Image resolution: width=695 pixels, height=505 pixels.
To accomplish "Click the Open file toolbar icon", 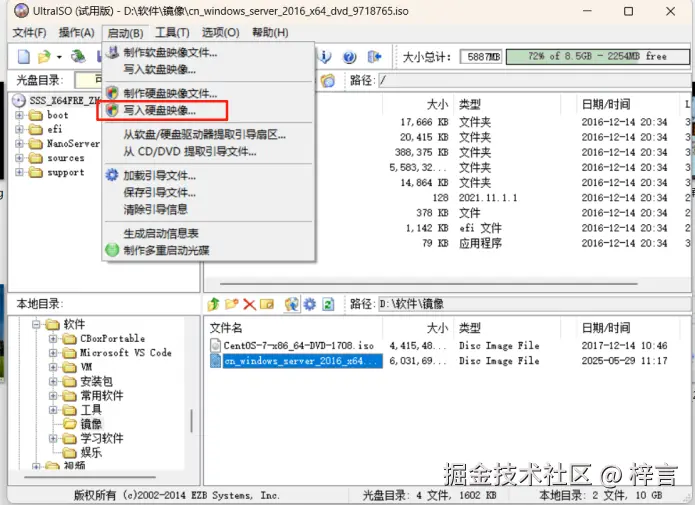I will [44, 57].
